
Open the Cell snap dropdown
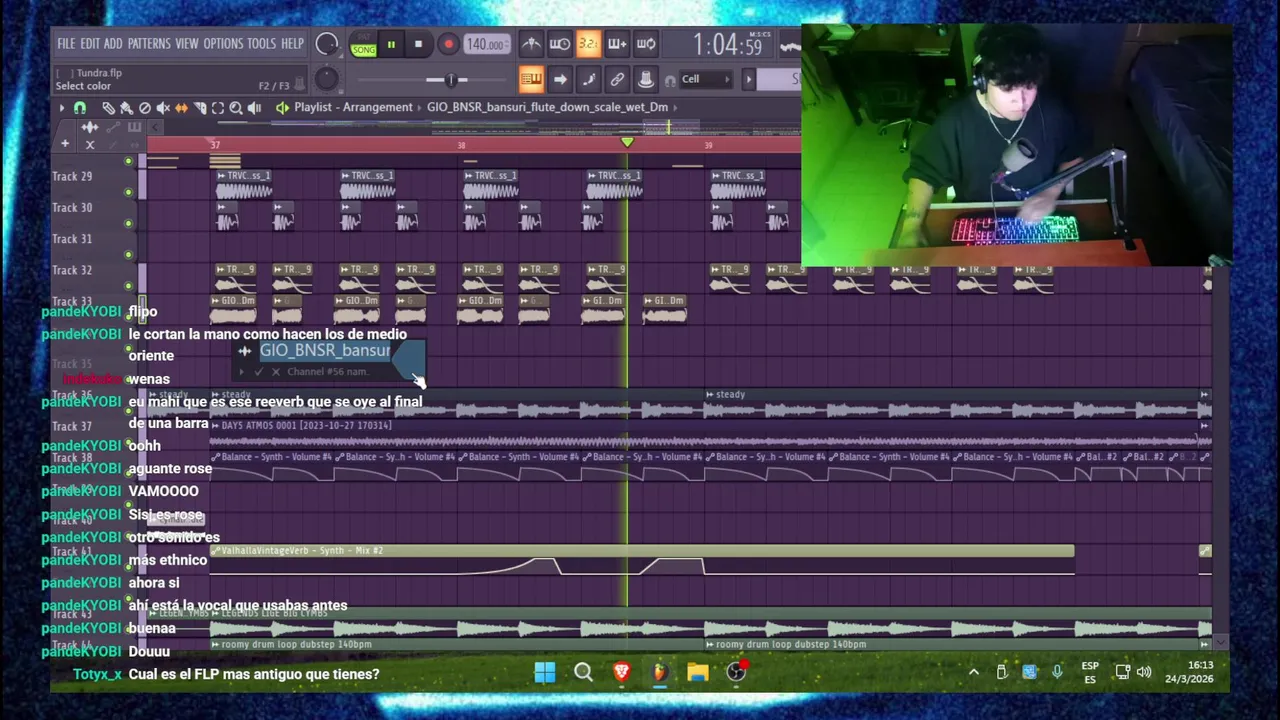click(705, 79)
